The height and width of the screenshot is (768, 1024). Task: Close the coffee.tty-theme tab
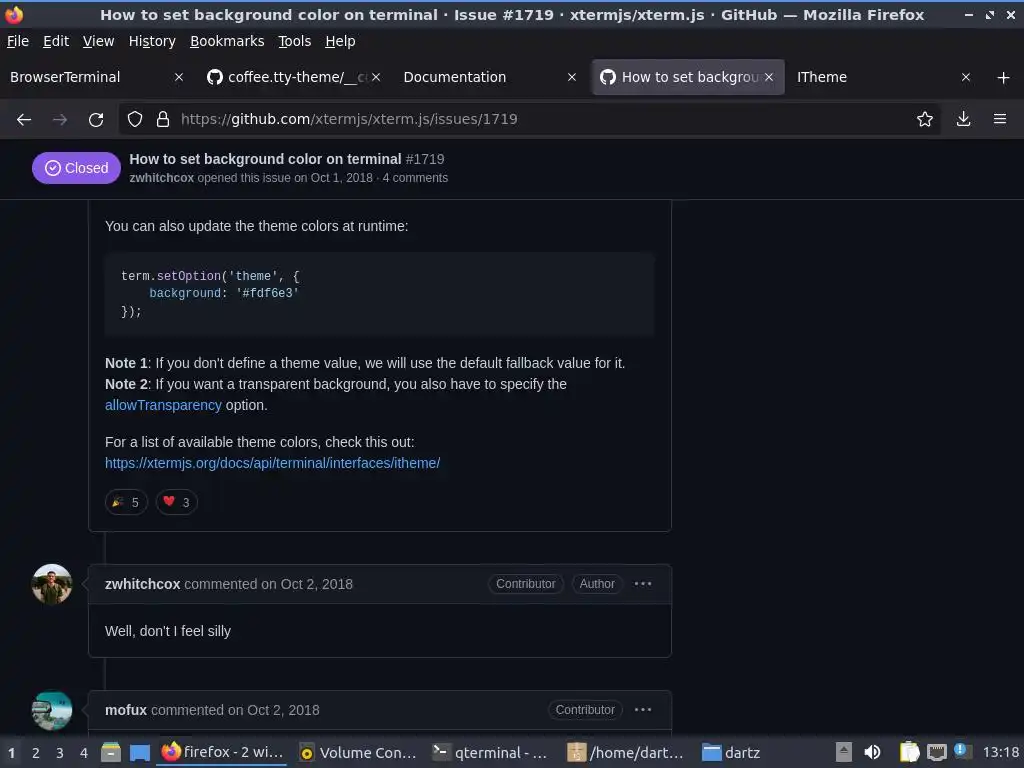pyautogui.click(x=376, y=77)
